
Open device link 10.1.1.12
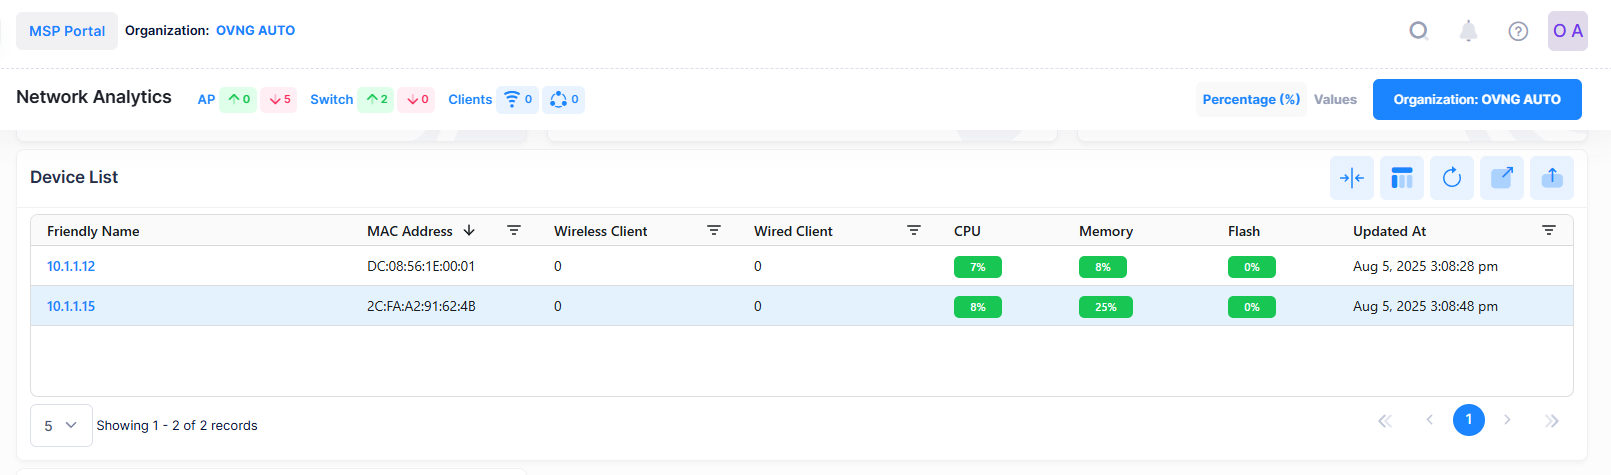(71, 266)
